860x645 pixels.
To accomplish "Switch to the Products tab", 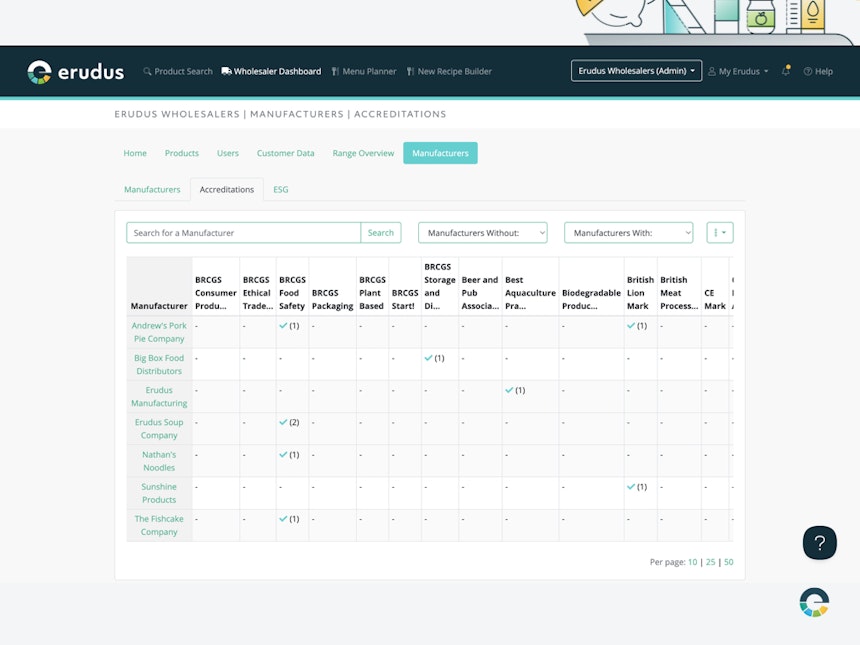I will tap(182, 153).
